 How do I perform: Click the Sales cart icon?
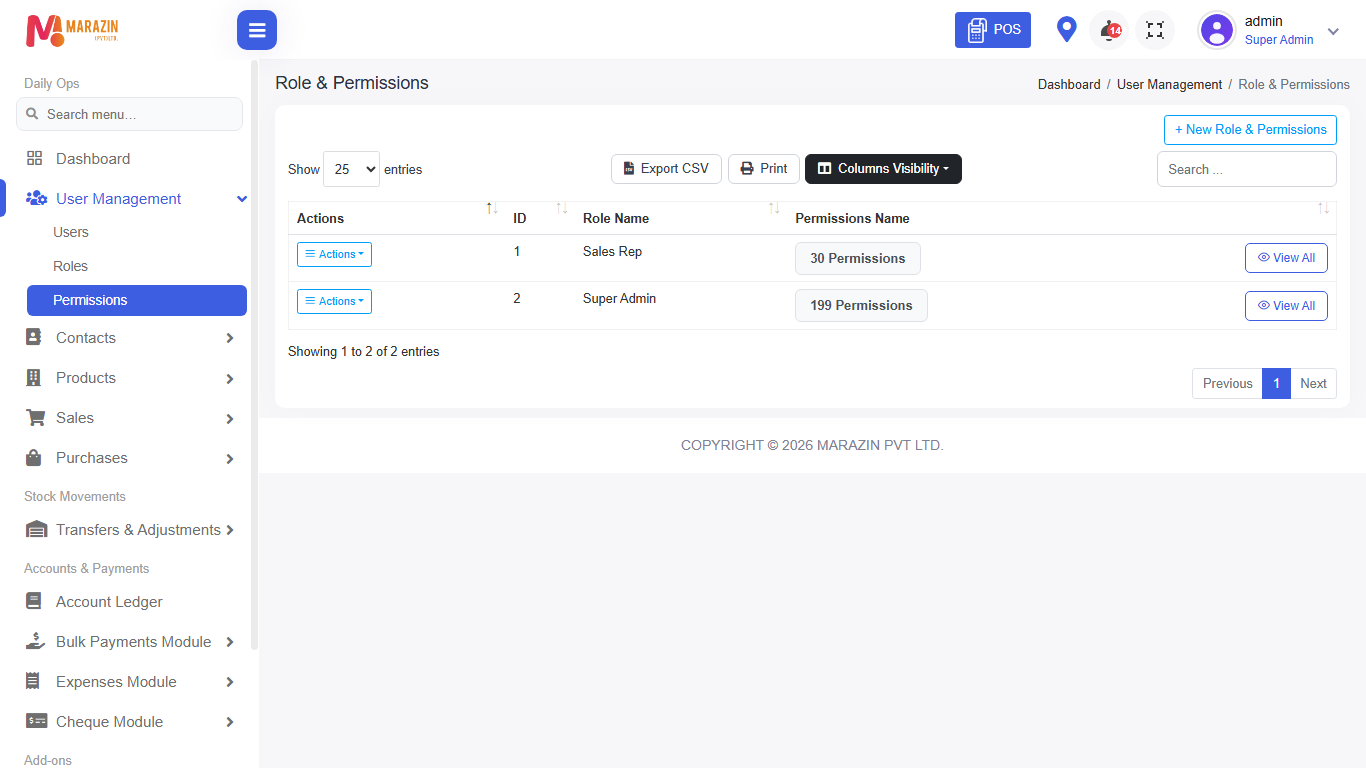[x=35, y=418]
